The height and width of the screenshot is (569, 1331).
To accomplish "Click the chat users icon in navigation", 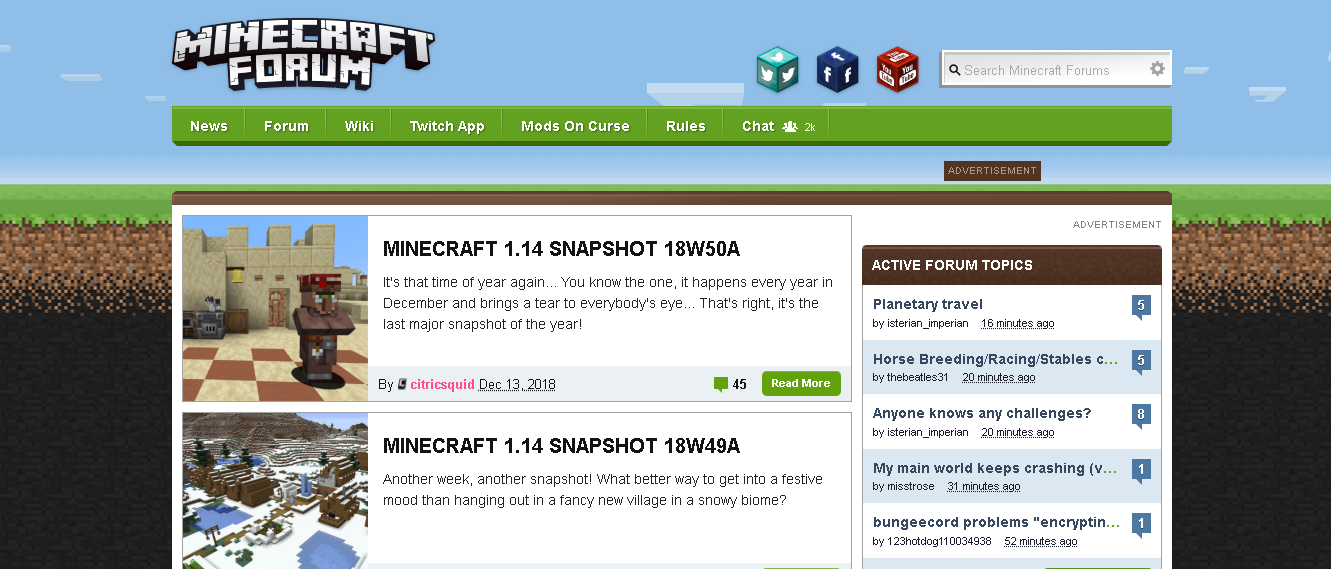I will [x=790, y=127].
